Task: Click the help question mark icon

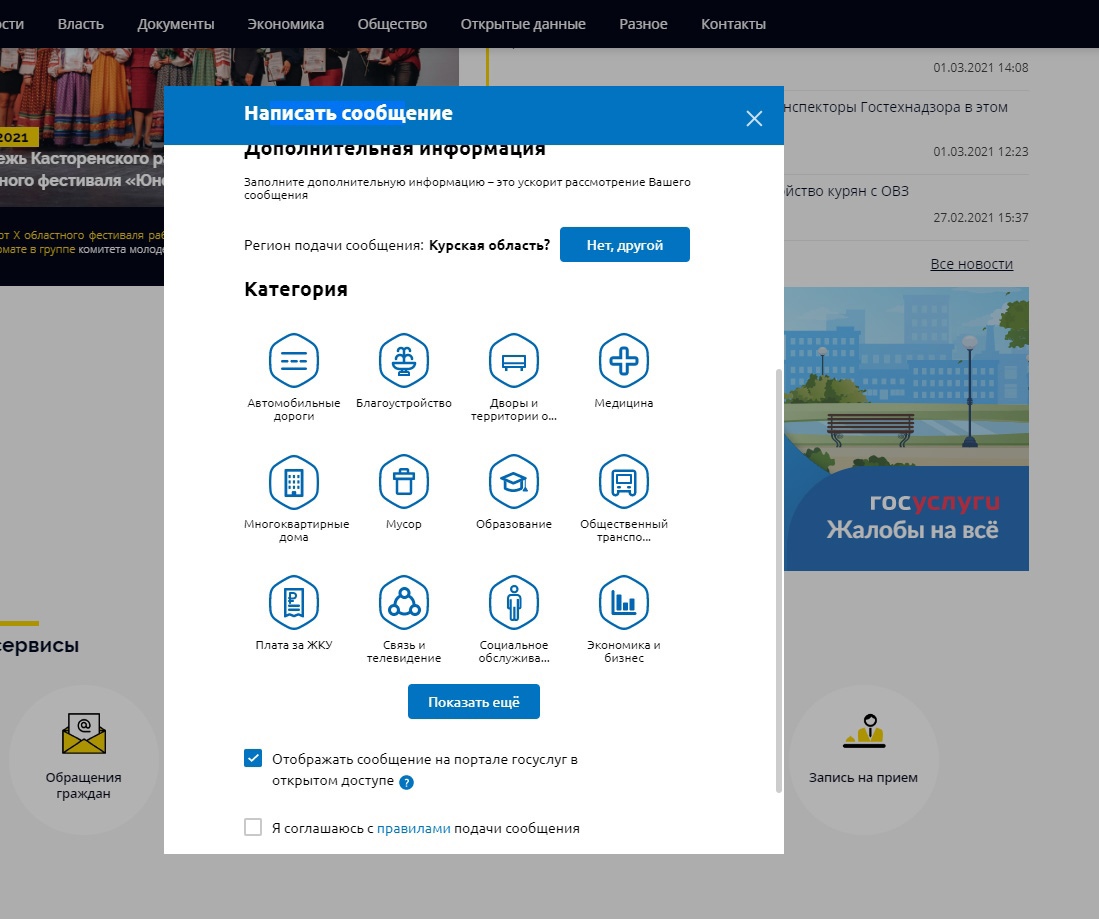Action: pyautogui.click(x=407, y=782)
